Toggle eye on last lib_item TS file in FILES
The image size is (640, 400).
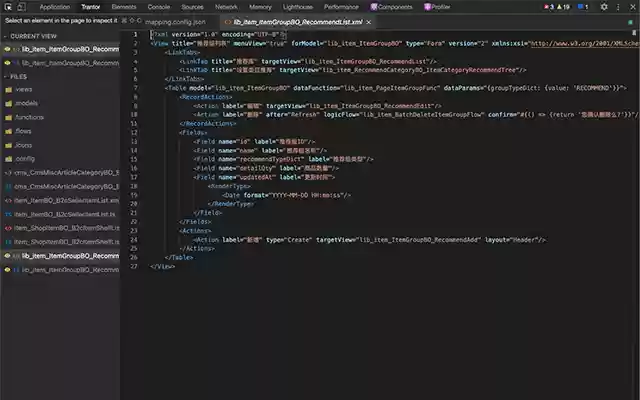(x=7, y=270)
